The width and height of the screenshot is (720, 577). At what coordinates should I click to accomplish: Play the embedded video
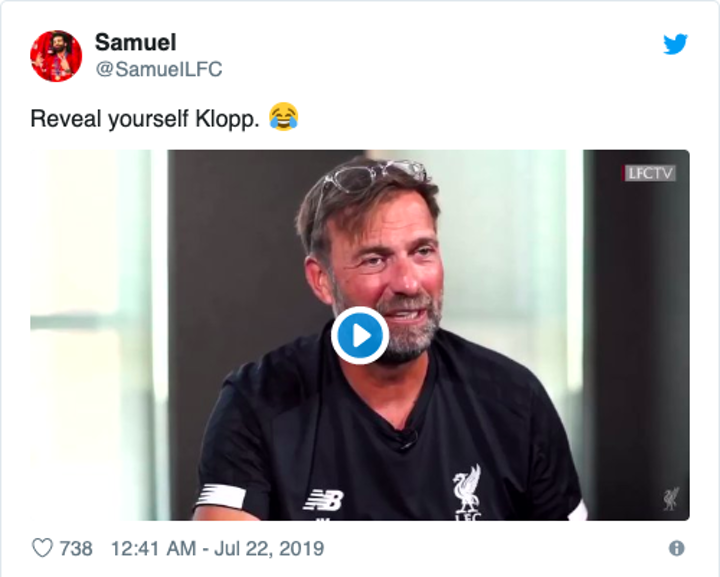[x=360, y=335]
